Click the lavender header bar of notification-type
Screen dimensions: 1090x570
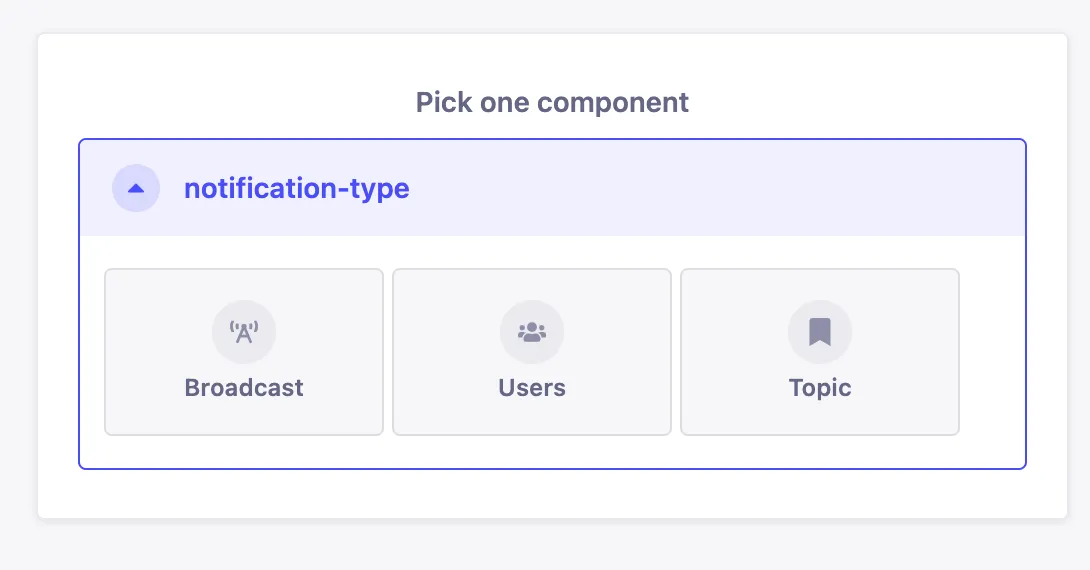click(x=700, y=188)
